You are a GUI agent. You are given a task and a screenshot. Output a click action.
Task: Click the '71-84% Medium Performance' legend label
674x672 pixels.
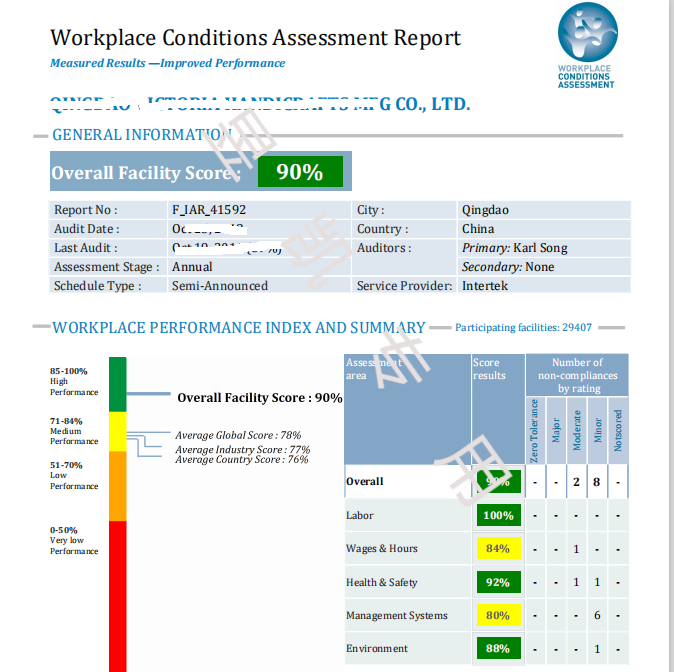[x=74, y=431]
